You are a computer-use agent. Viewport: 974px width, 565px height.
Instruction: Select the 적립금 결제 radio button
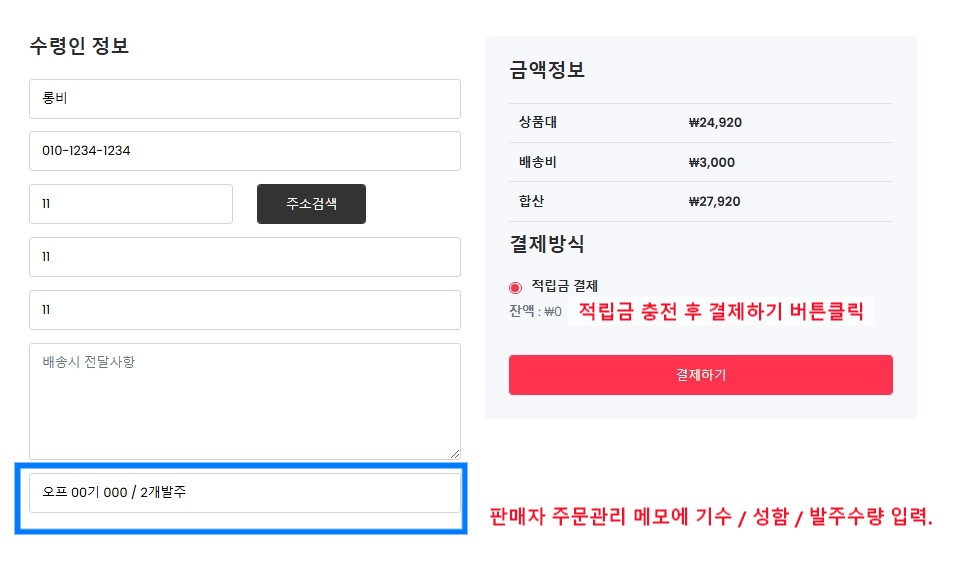tap(516, 287)
